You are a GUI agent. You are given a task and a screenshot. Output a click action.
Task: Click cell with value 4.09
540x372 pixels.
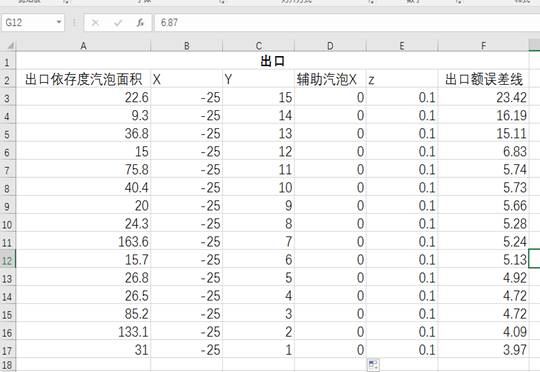[x=484, y=332]
